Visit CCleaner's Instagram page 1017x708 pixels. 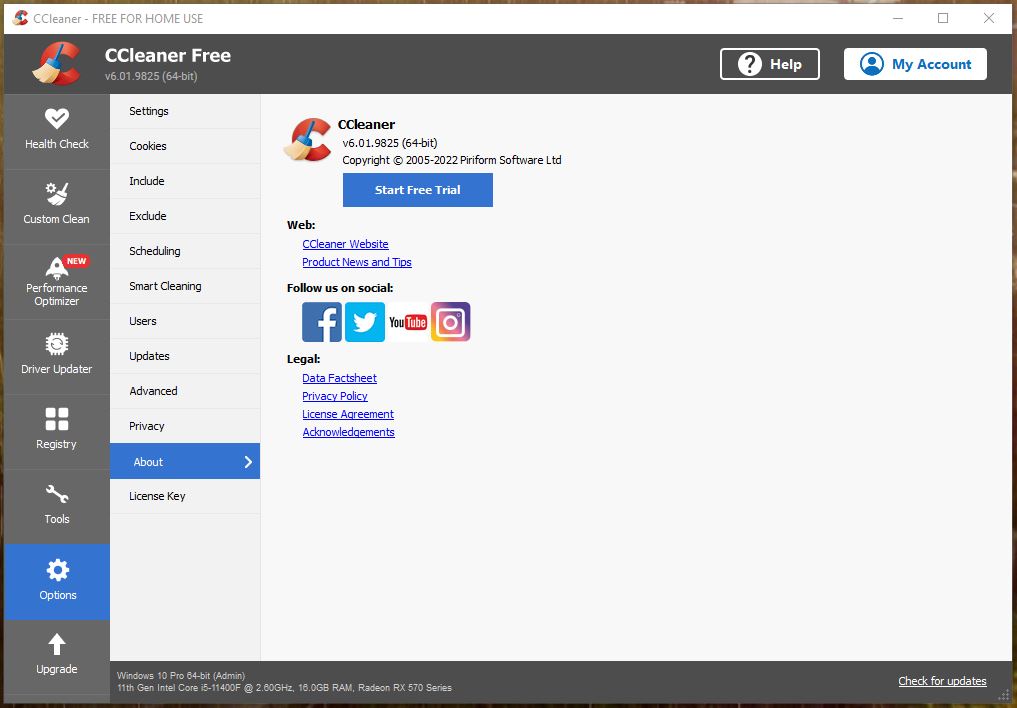[450, 322]
